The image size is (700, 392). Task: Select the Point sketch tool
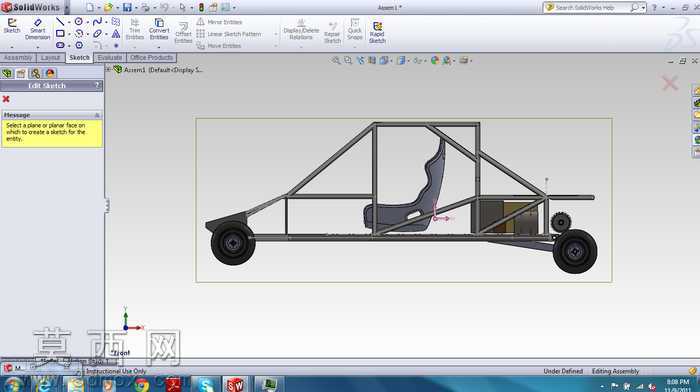pos(116,46)
